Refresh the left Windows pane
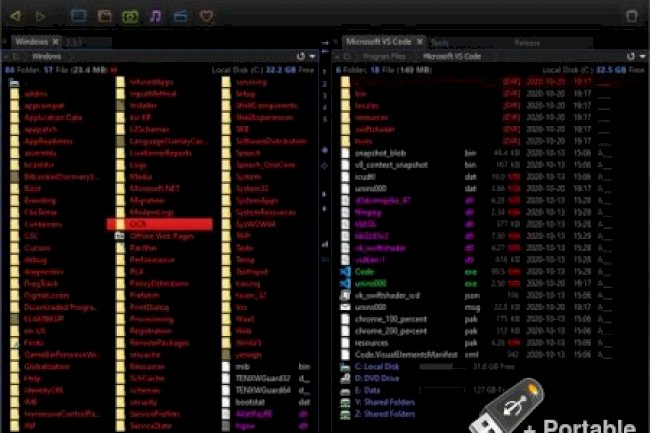 click(301, 56)
